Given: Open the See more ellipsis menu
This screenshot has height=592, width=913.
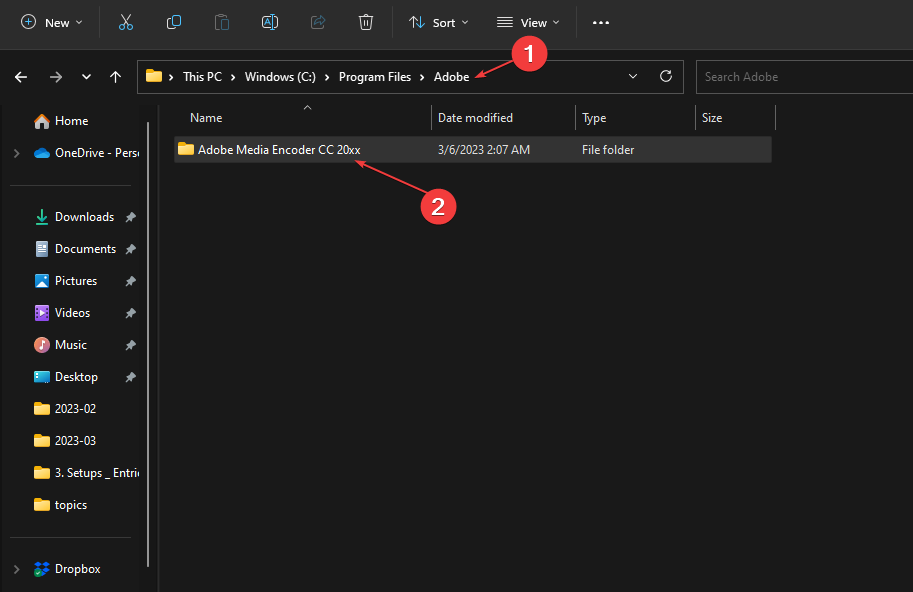Looking at the screenshot, I should click(x=600, y=21).
